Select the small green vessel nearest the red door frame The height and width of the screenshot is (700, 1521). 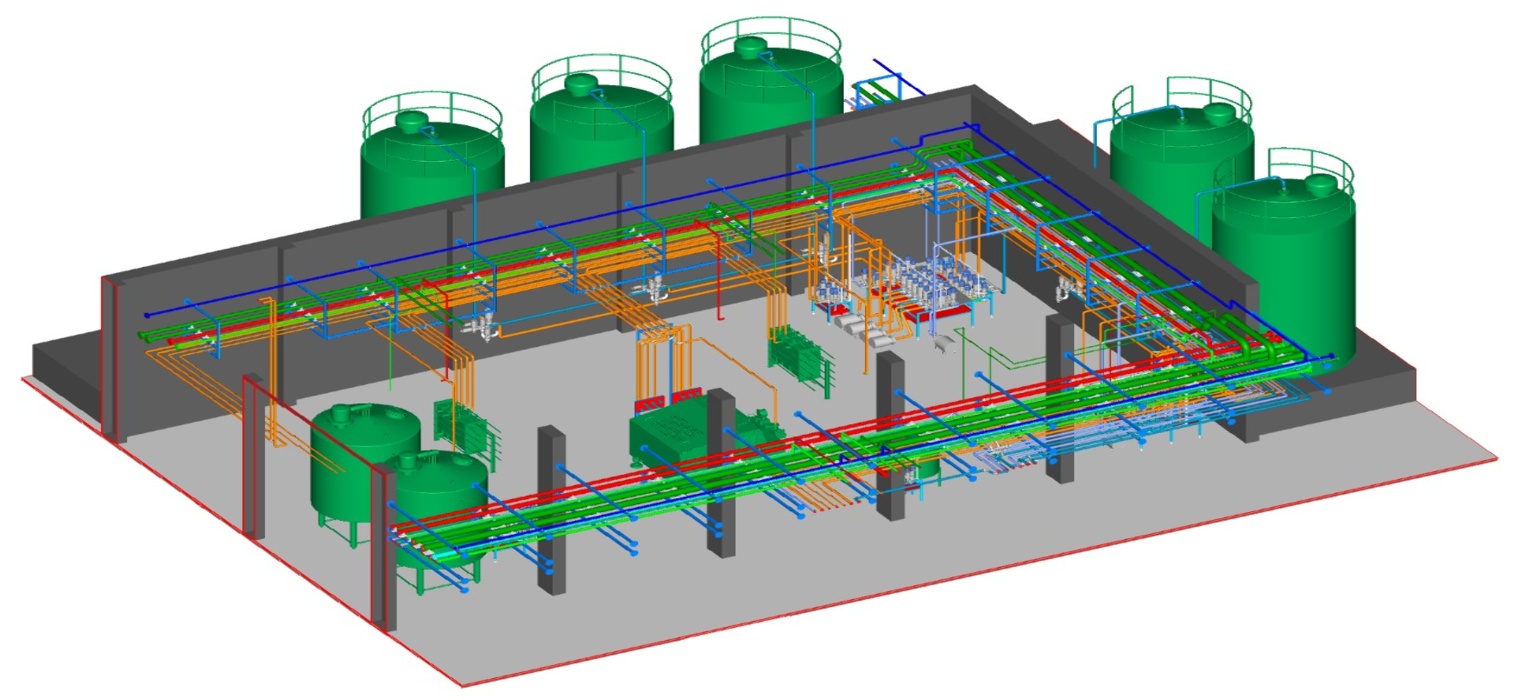click(437, 510)
